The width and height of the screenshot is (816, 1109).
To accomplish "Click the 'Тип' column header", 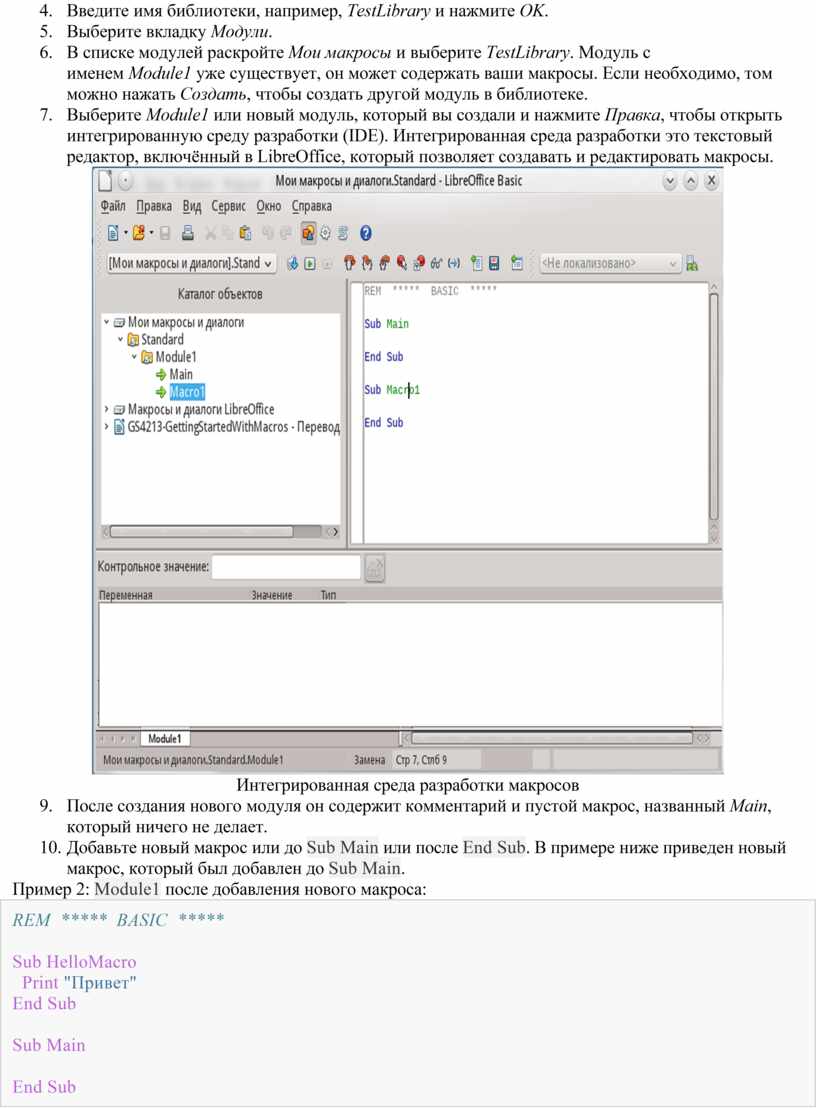I will coord(329,596).
